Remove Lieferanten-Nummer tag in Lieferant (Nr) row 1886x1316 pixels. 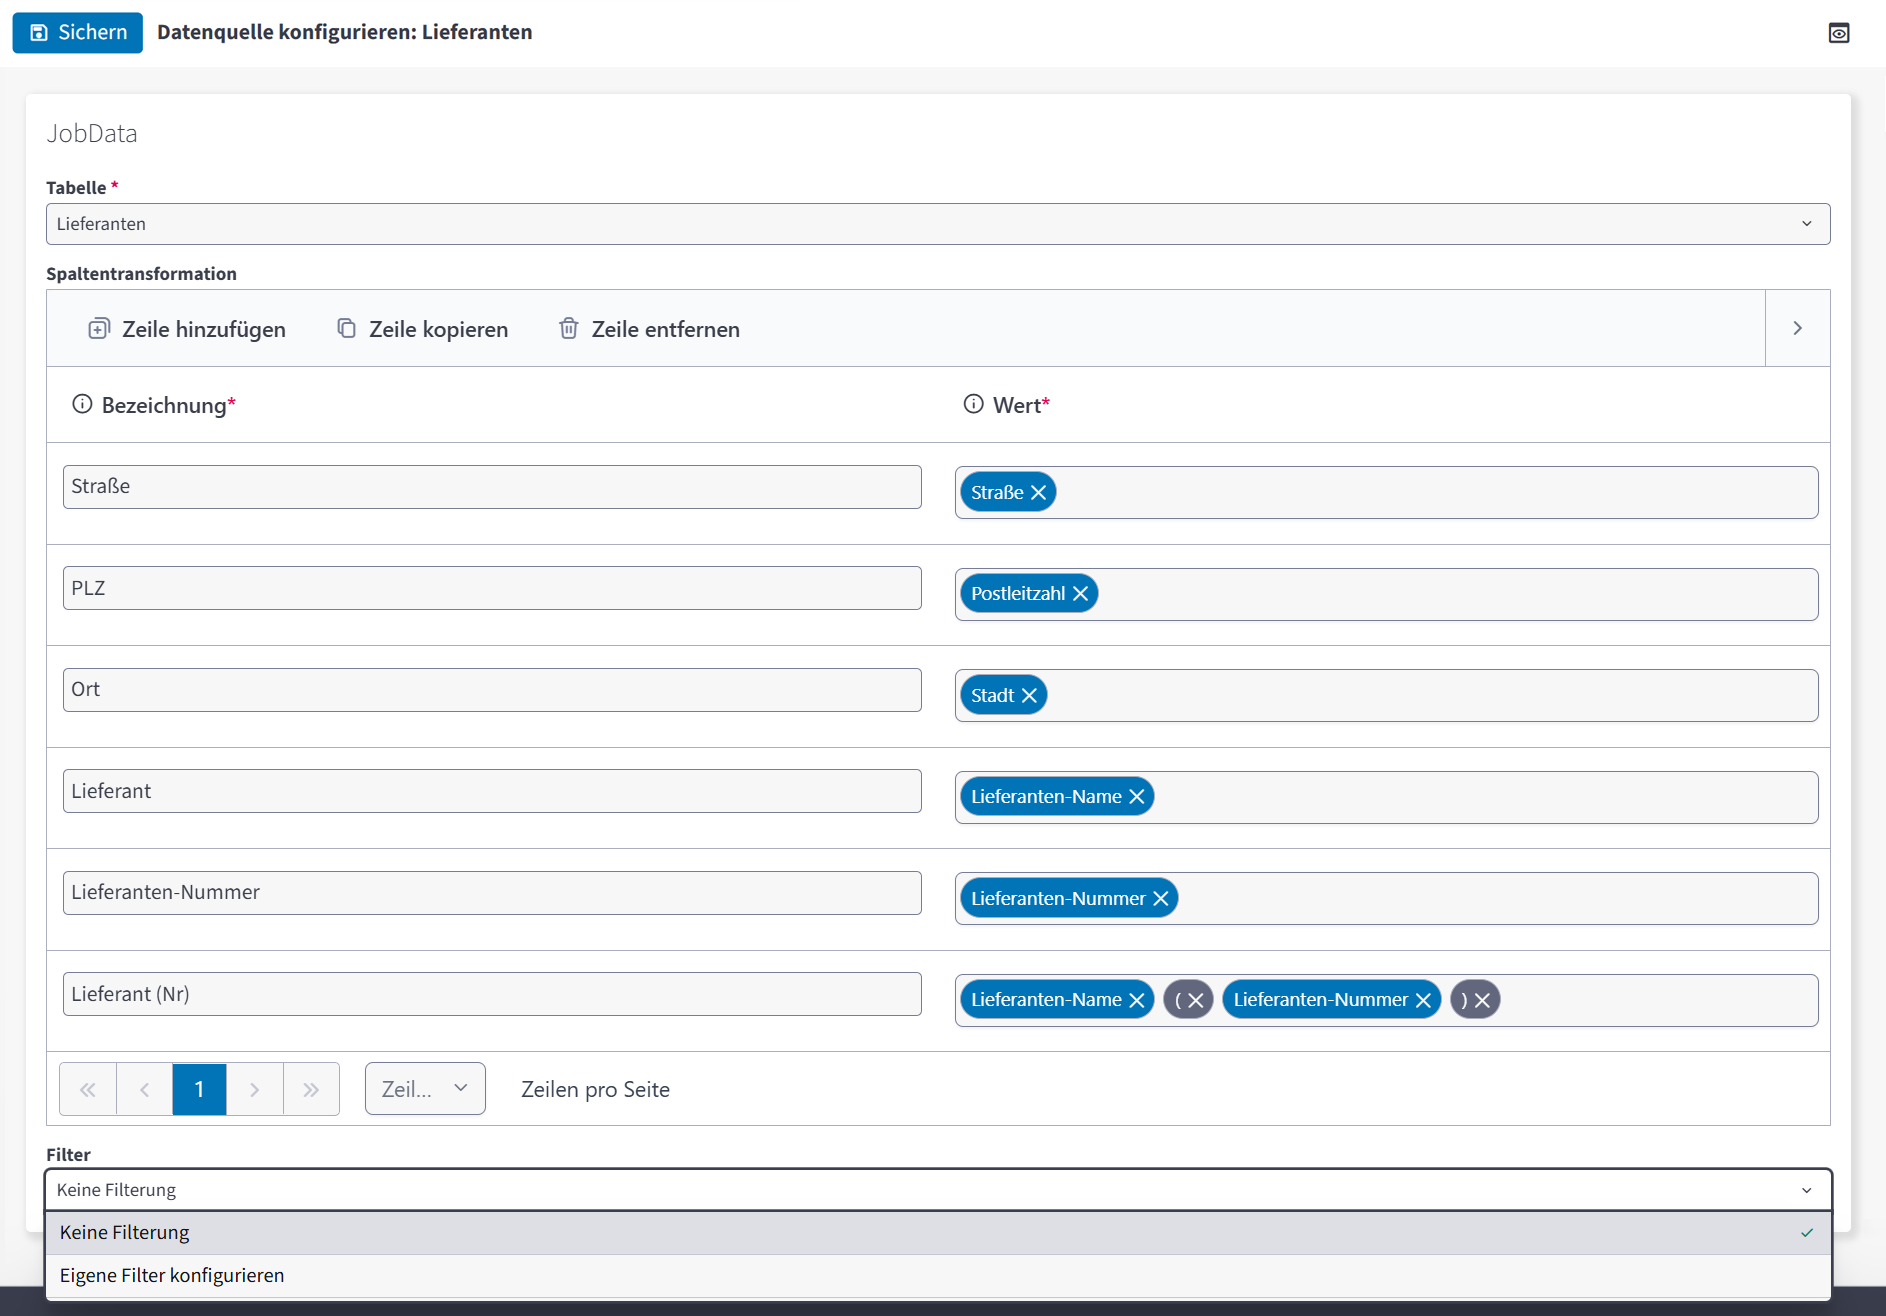pos(1423,1000)
